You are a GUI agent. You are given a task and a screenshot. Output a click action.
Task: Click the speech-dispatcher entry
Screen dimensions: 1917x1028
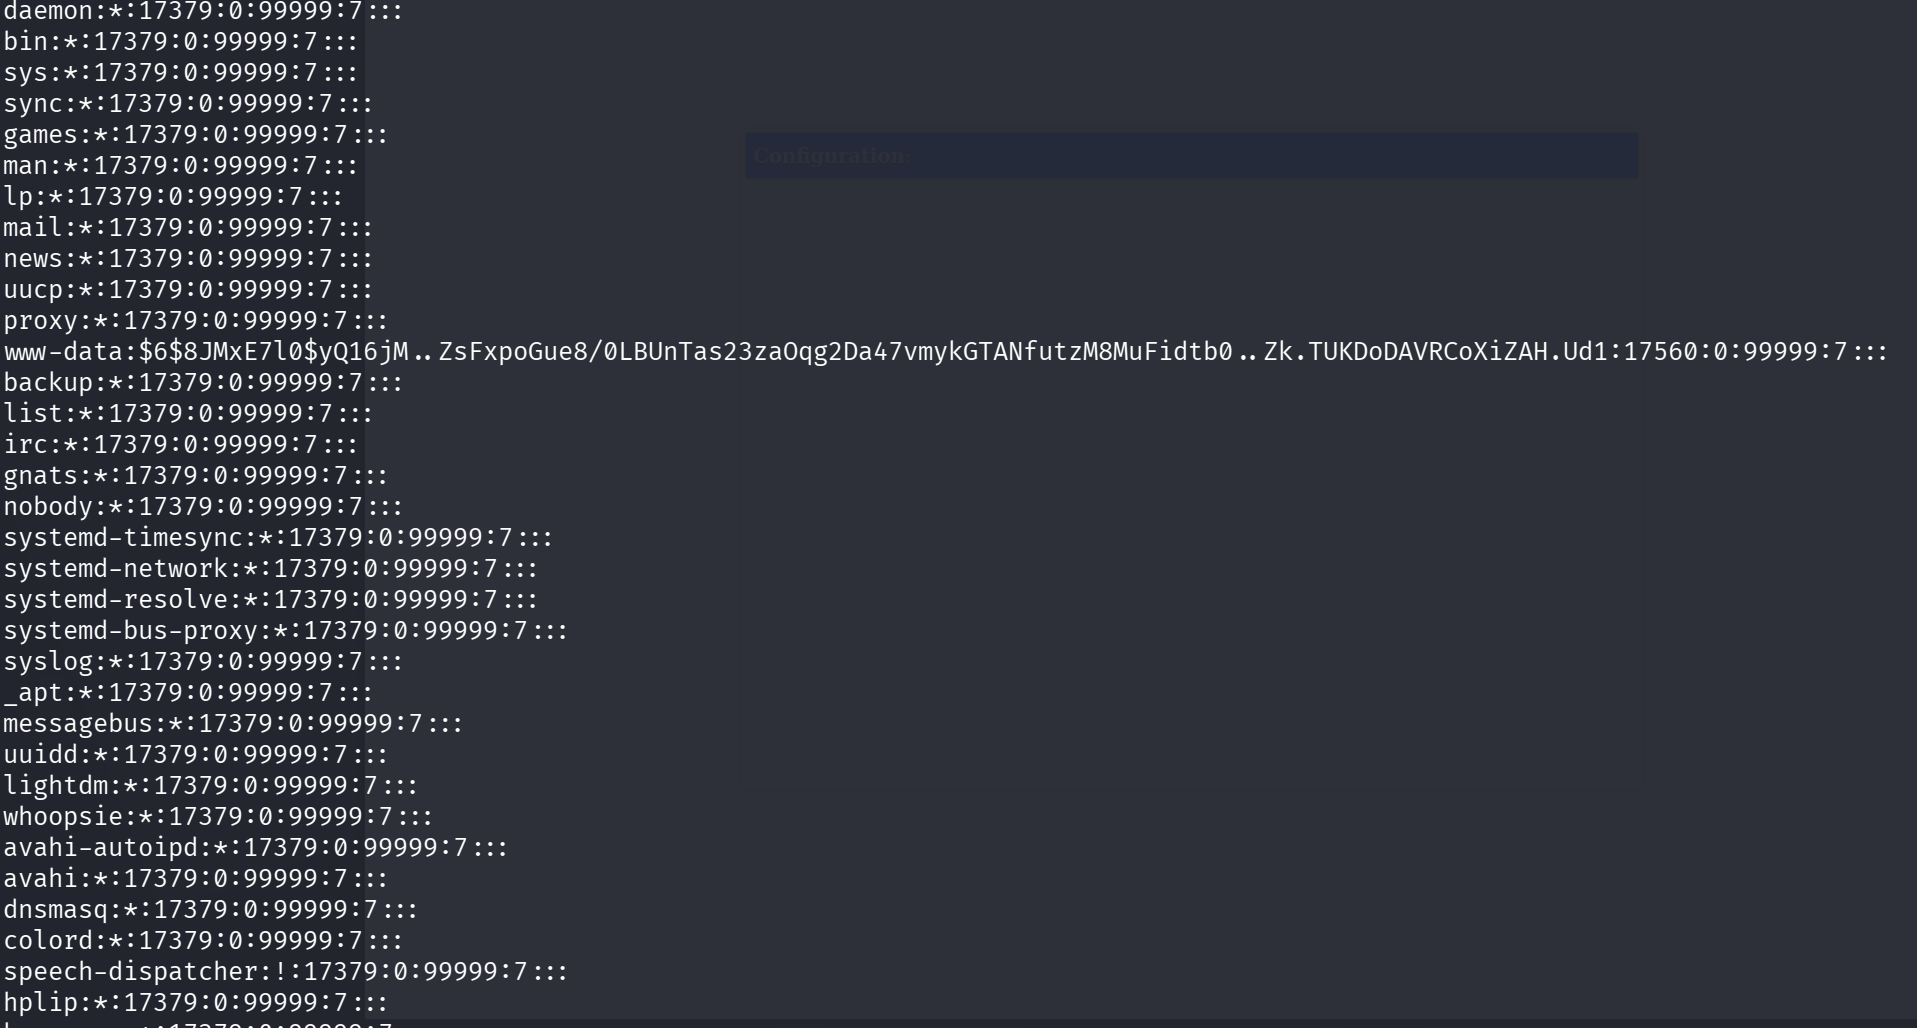286,972
